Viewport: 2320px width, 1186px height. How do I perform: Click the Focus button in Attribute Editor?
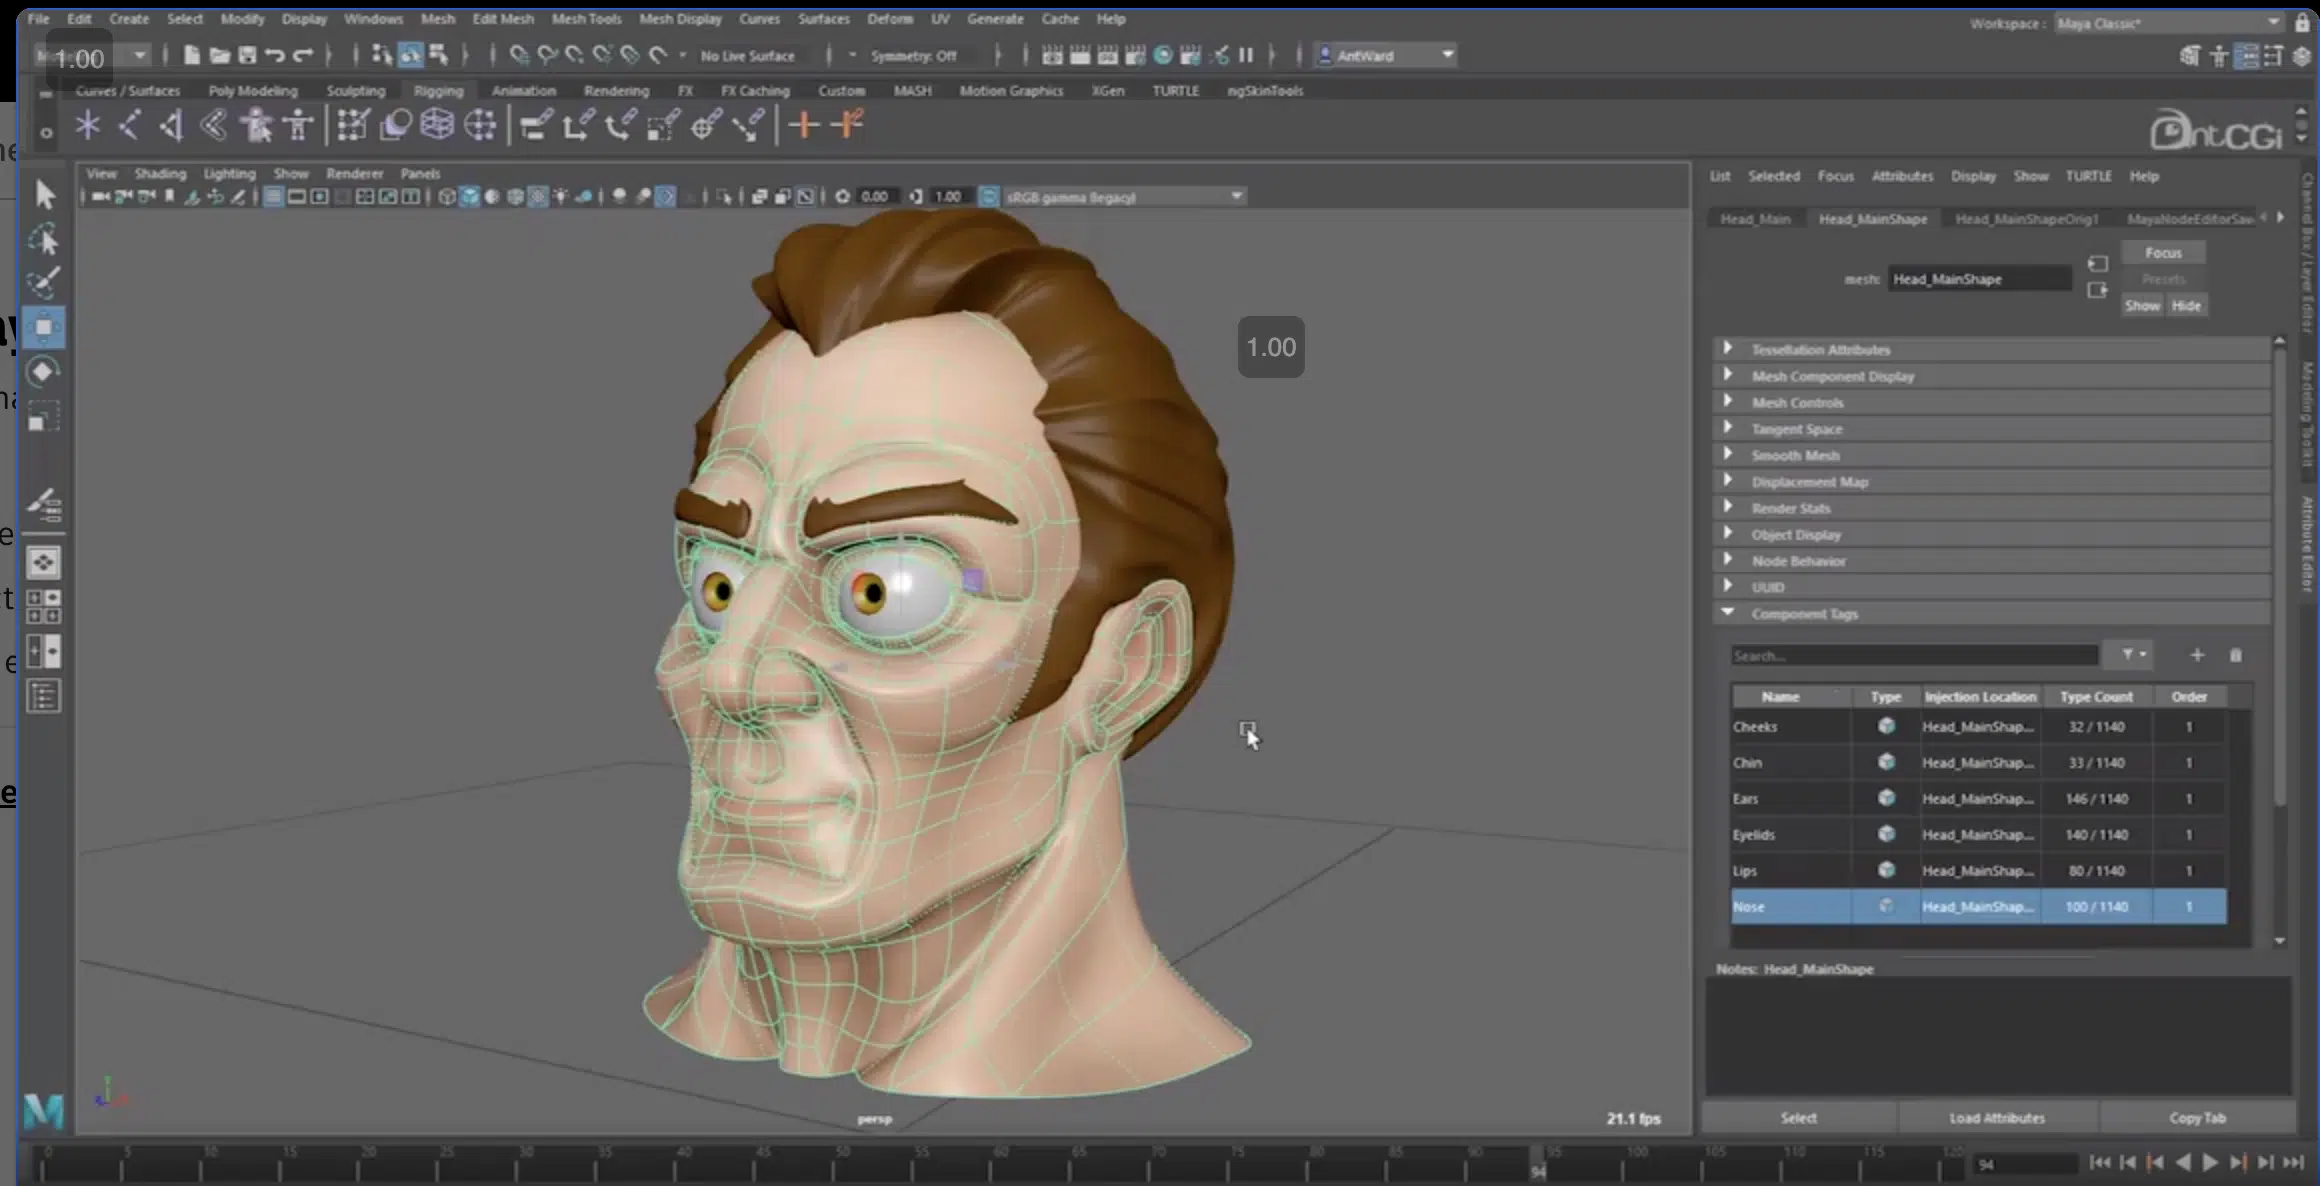[2163, 252]
